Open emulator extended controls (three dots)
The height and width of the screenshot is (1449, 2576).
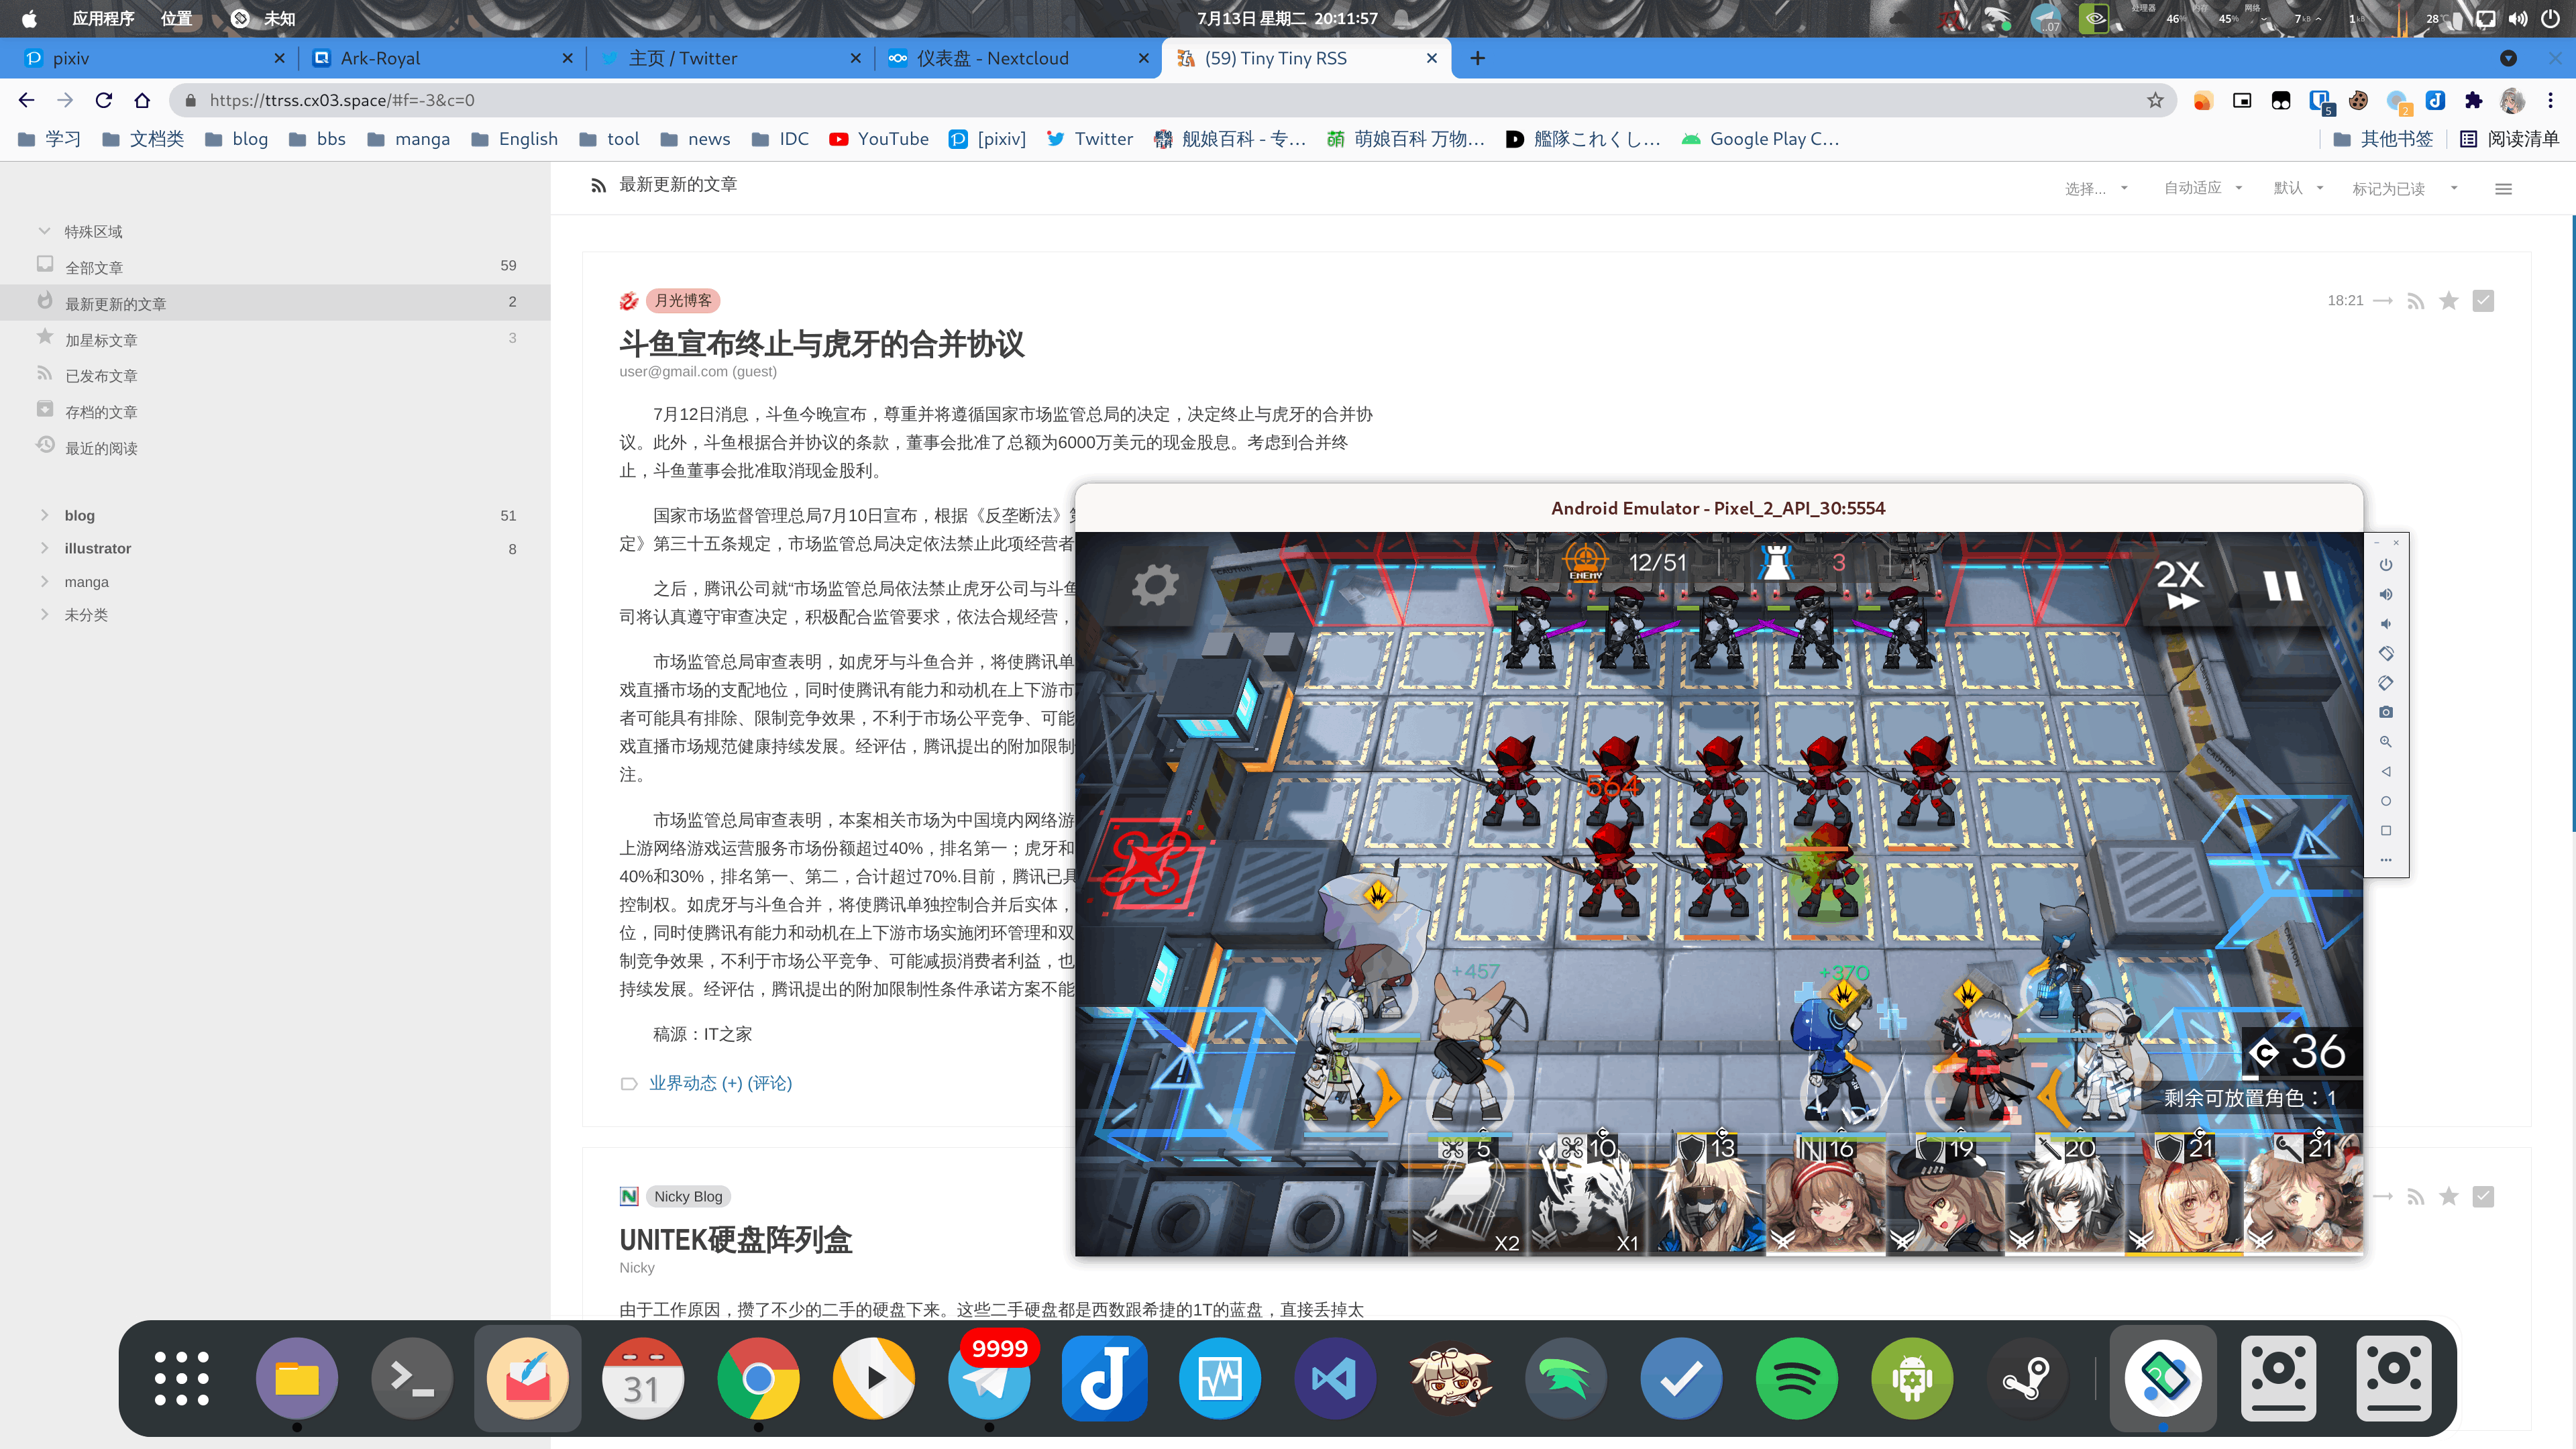pos(2386,860)
